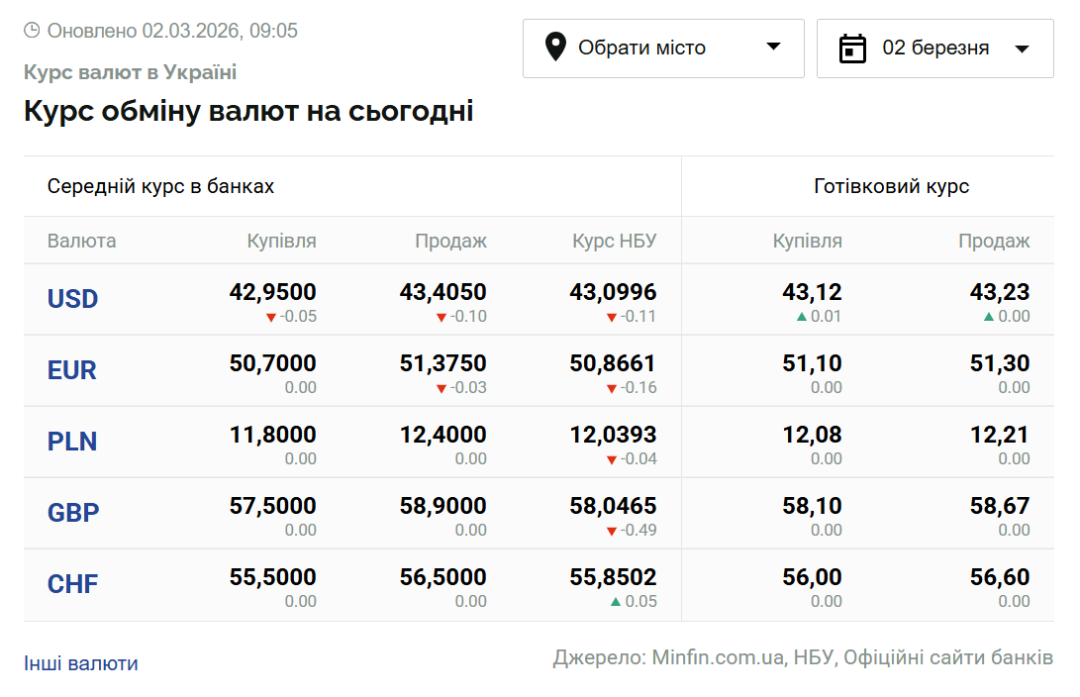The width and height of the screenshot is (1080, 697).
Task: Click the map pin location icon
Action: [556, 47]
